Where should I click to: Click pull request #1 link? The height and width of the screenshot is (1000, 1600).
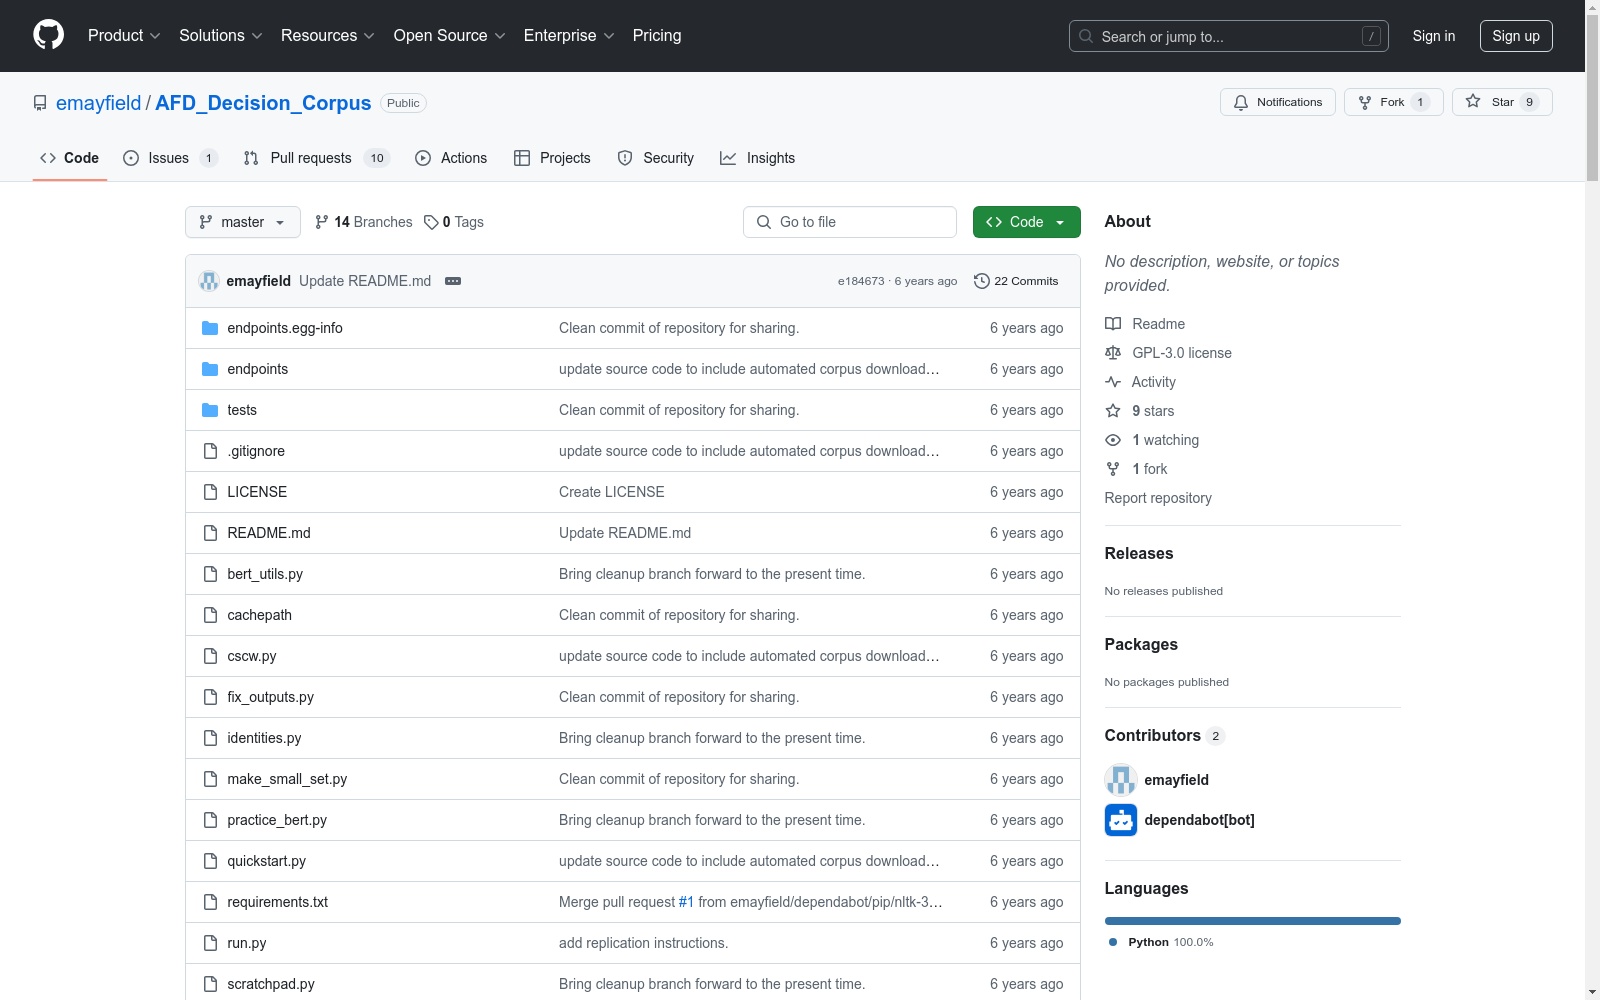point(686,902)
